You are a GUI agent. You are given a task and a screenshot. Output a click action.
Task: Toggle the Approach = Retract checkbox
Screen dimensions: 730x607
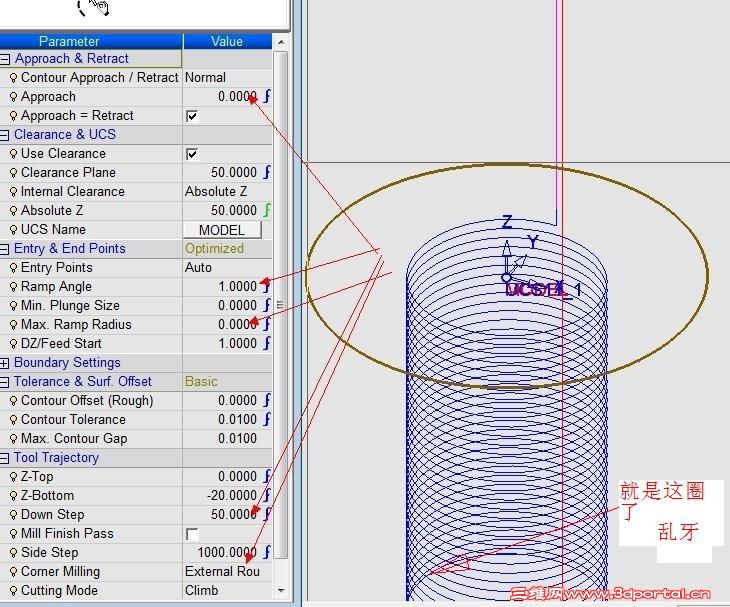click(192, 116)
